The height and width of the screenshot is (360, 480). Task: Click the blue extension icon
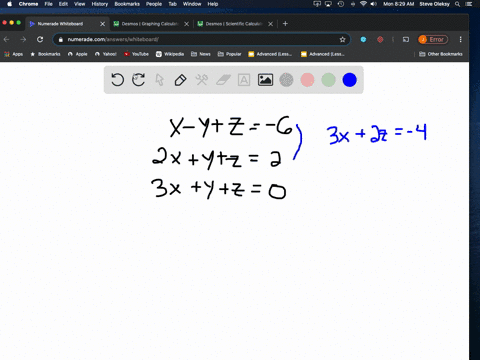pos(363,39)
